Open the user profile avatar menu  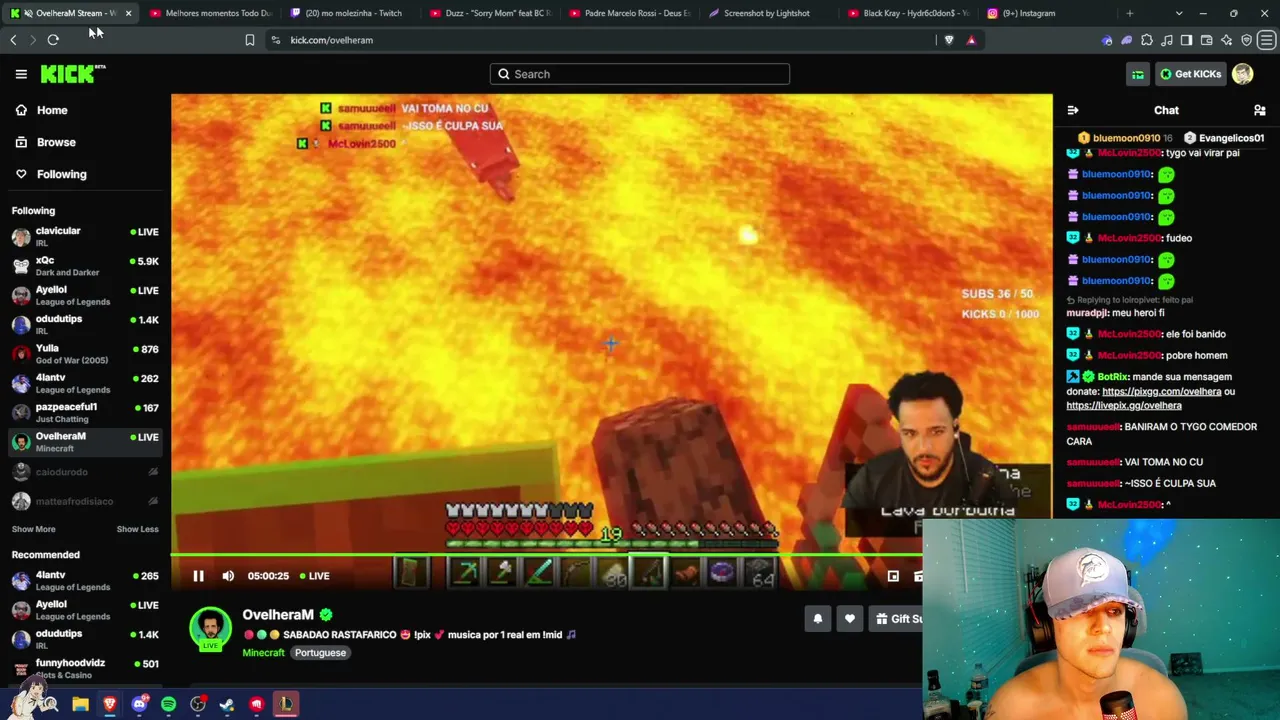pos(1243,74)
